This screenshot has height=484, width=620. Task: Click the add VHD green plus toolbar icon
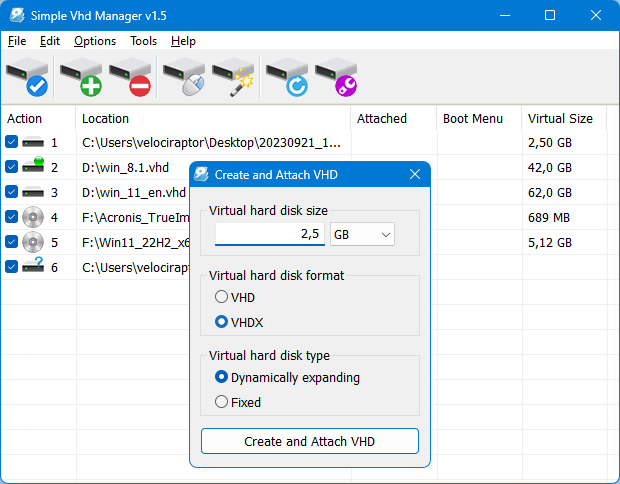pos(80,77)
